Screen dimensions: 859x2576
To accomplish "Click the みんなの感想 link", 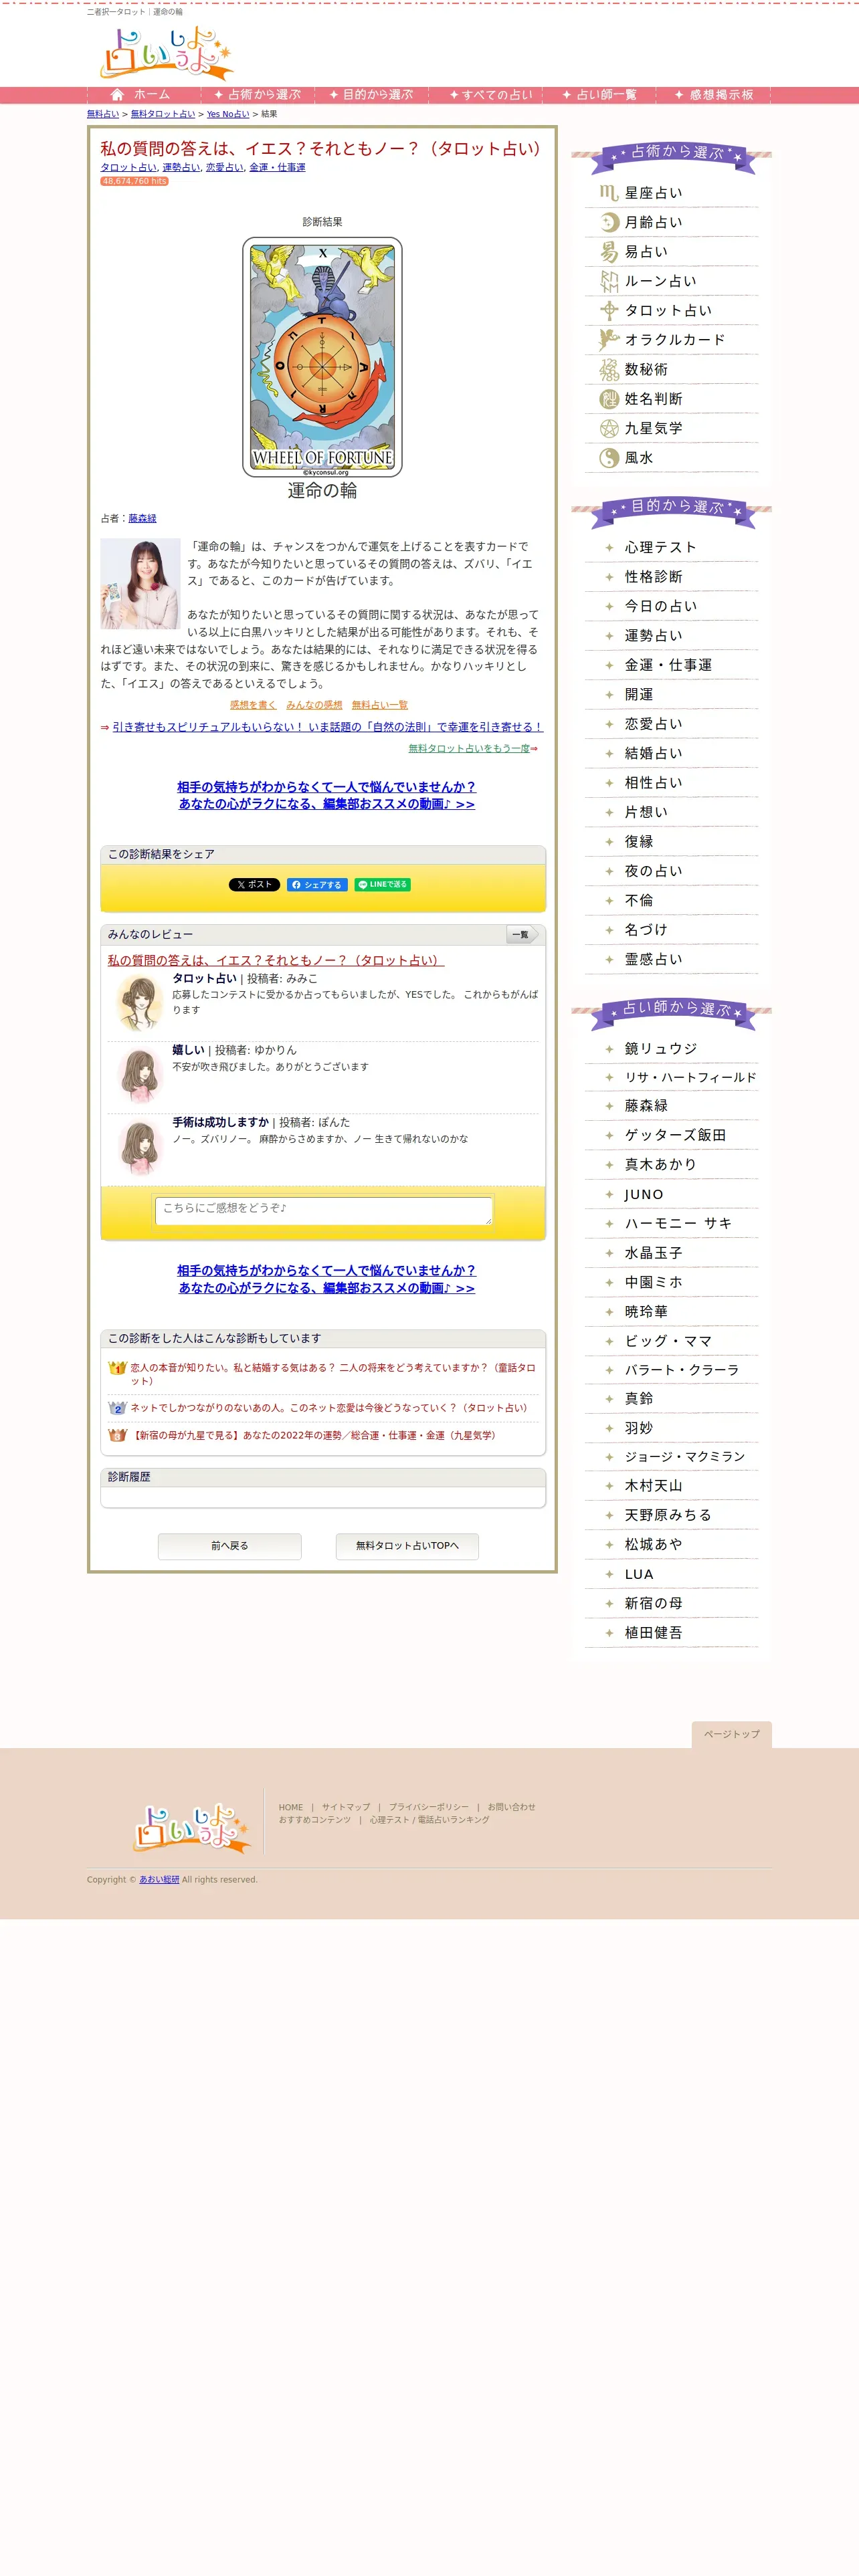I will (x=314, y=705).
